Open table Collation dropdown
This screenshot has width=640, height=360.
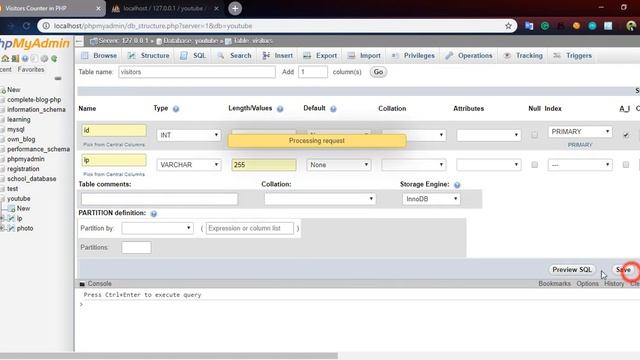(320, 199)
